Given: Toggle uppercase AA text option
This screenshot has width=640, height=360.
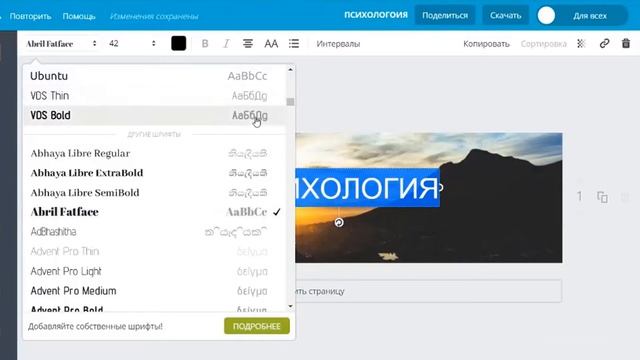Looking at the screenshot, I should pyautogui.click(x=271, y=44).
